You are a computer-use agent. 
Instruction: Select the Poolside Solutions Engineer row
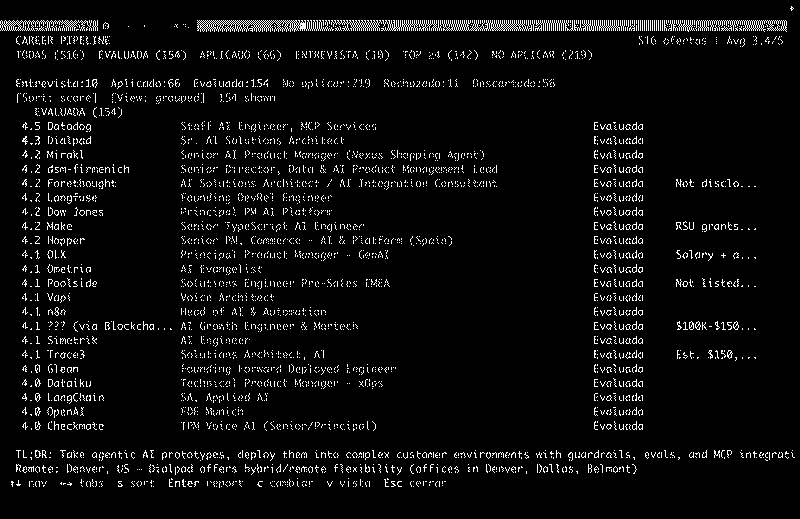click(x=389, y=283)
